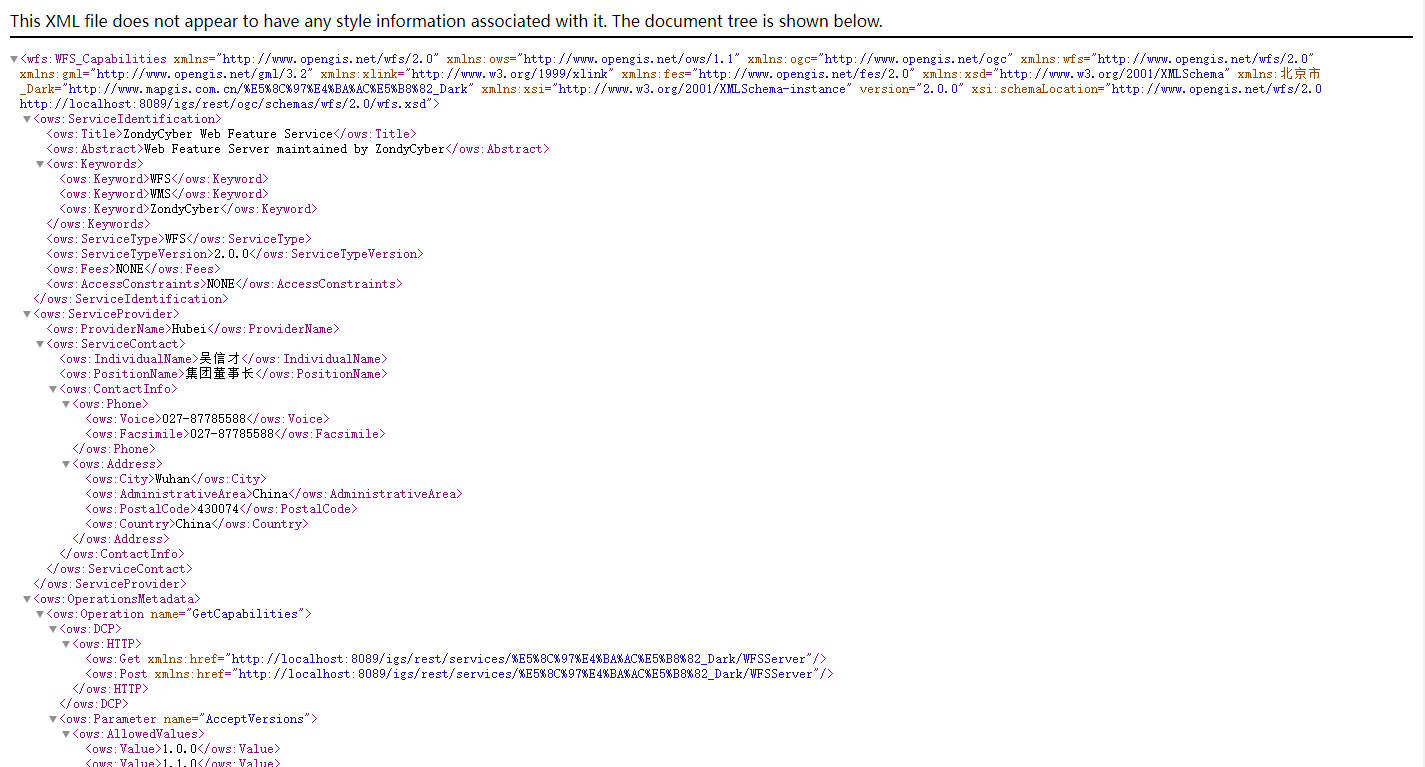The image size is (1425, 767).
Task: Collapse the ows:Address node
Action: [x=66, y=464]
